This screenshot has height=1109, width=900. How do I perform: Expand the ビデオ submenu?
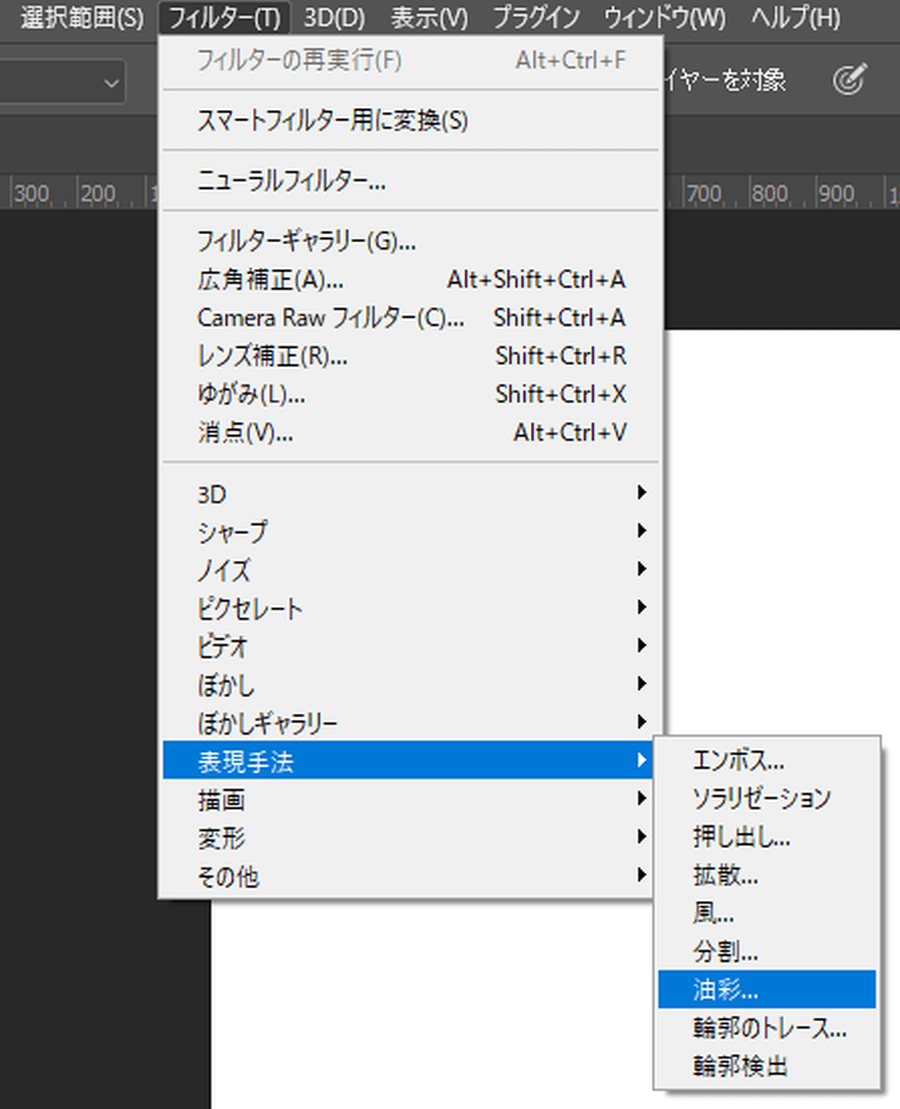pos(410,646)
